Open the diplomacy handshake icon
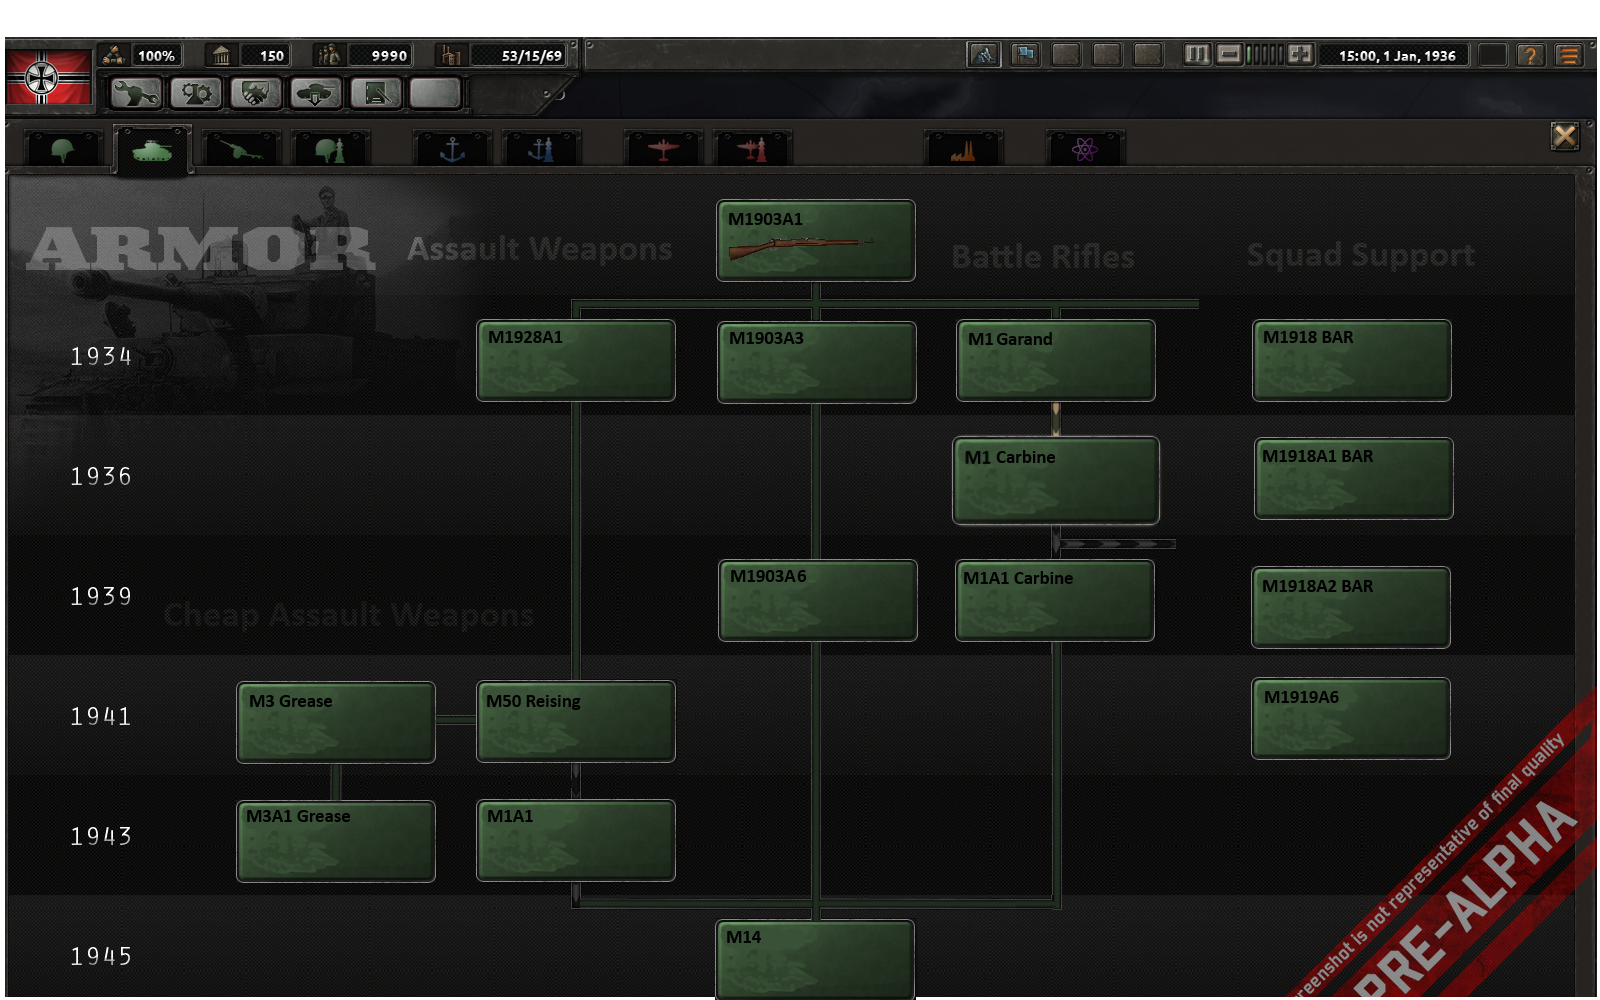This screenshot has height=1000, width=1600. (x=255, y=94)
